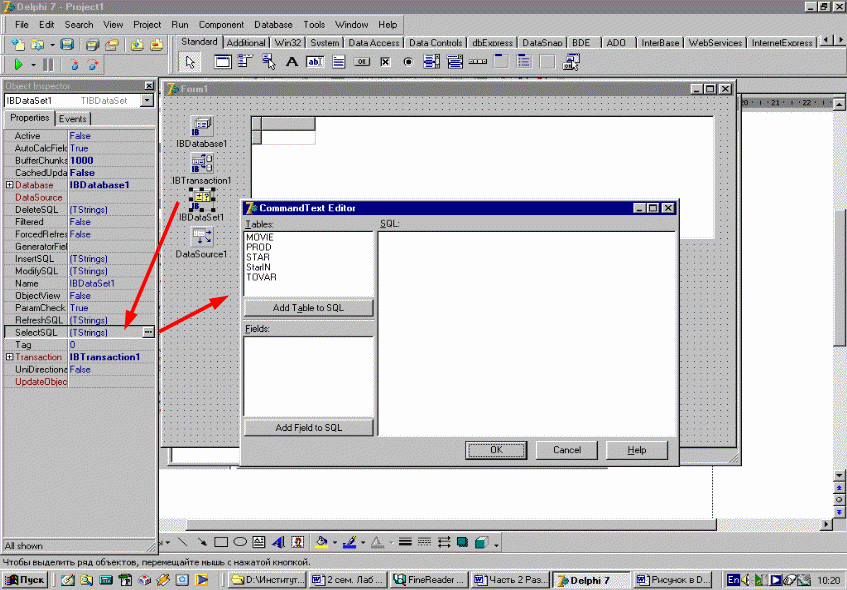Click Cancel in CommandText Editor
The width and height of the screenshot is (847, 590).
[567, 450]
